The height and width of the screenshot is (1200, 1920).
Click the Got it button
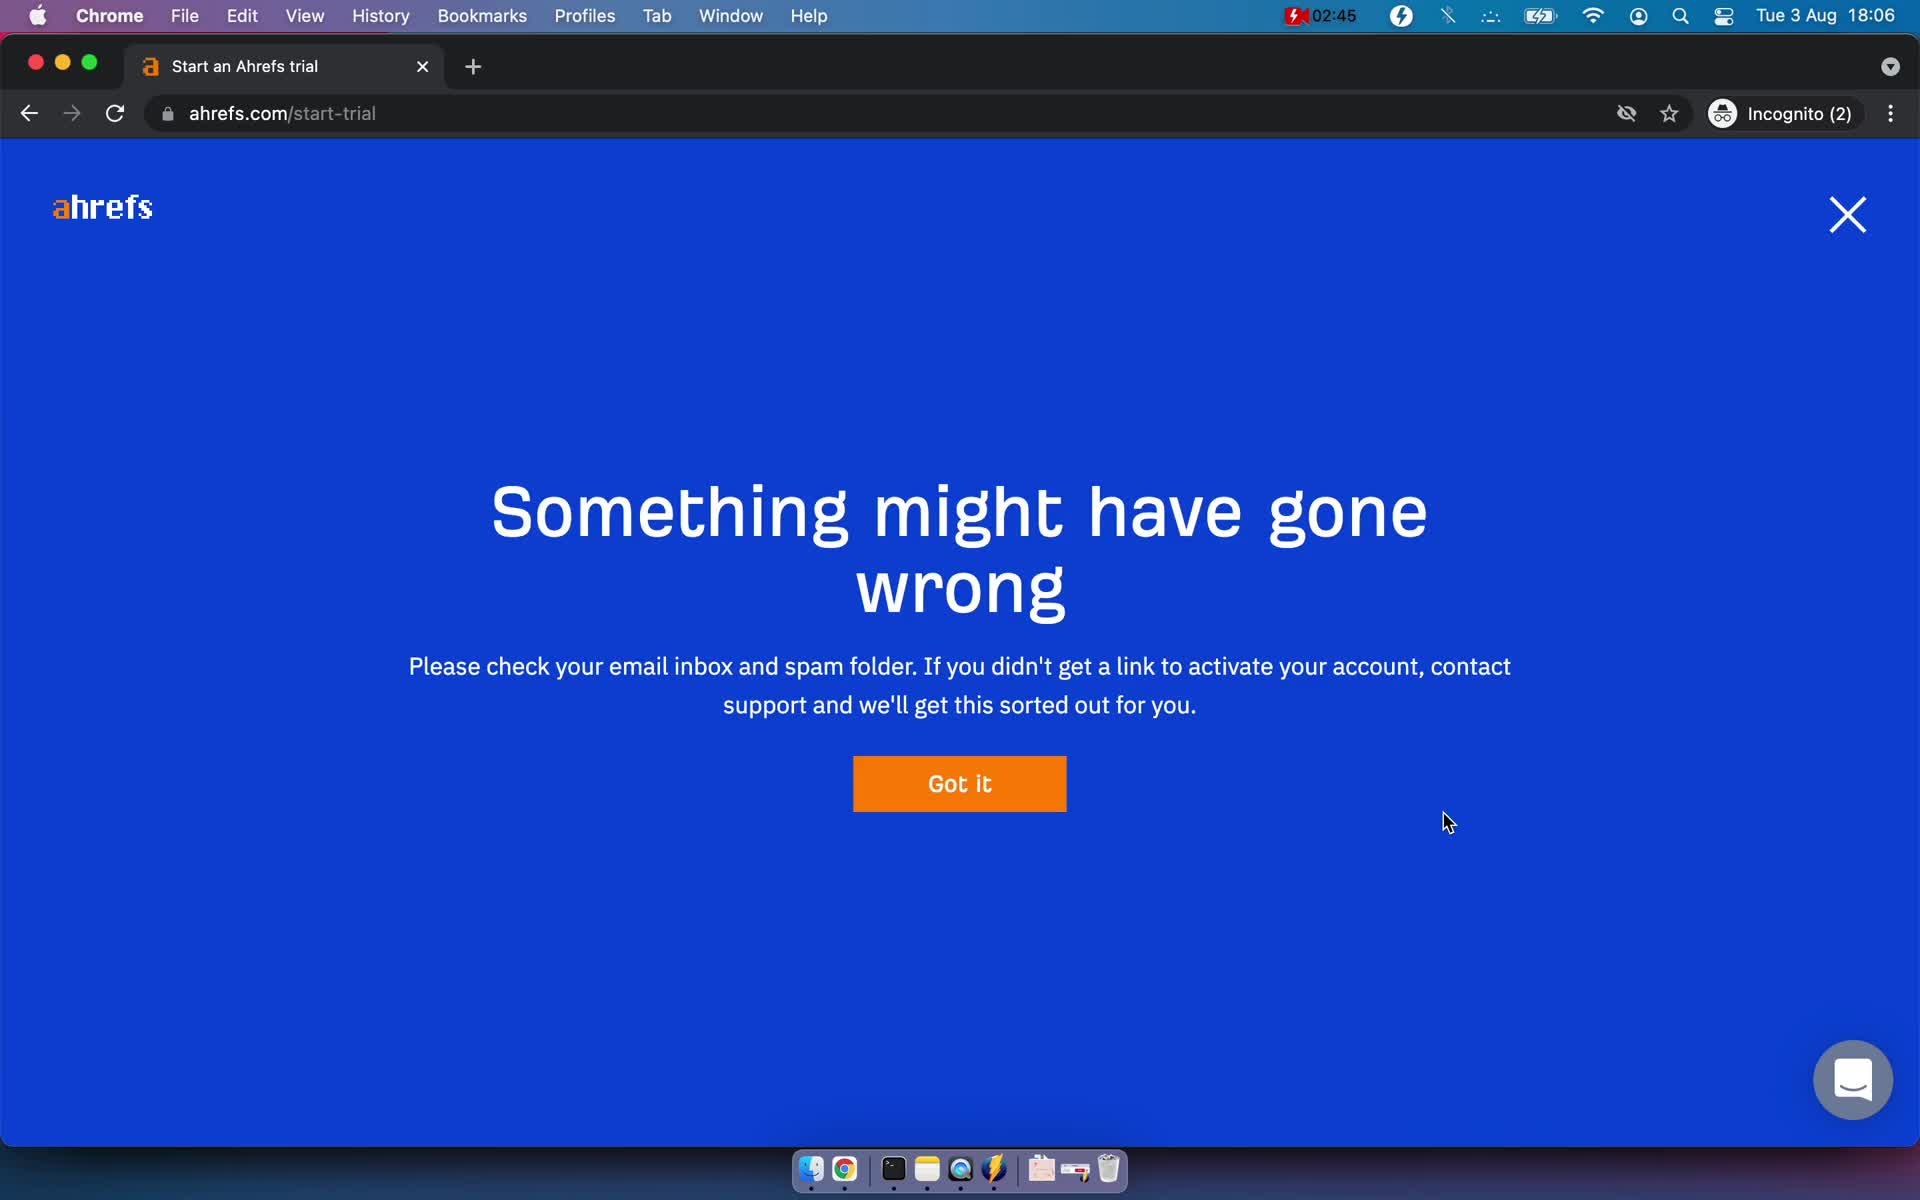[x=959, y=784]
